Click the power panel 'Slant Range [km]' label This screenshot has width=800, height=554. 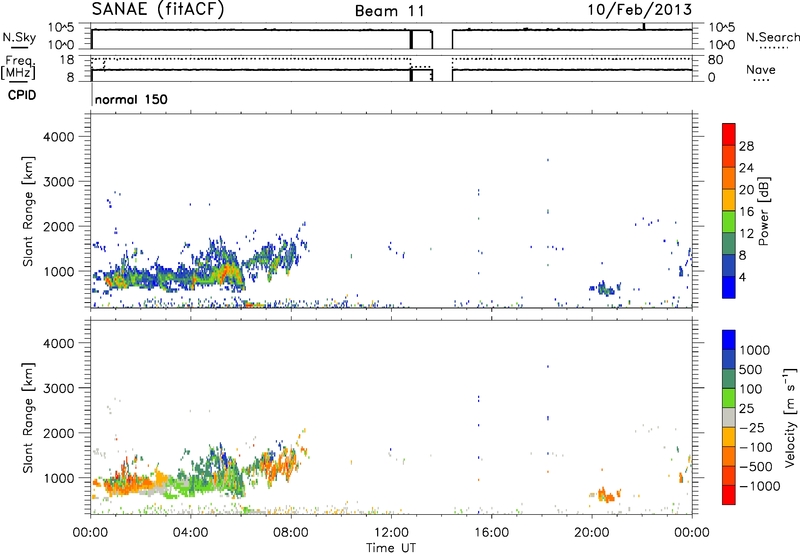point(28,211)
